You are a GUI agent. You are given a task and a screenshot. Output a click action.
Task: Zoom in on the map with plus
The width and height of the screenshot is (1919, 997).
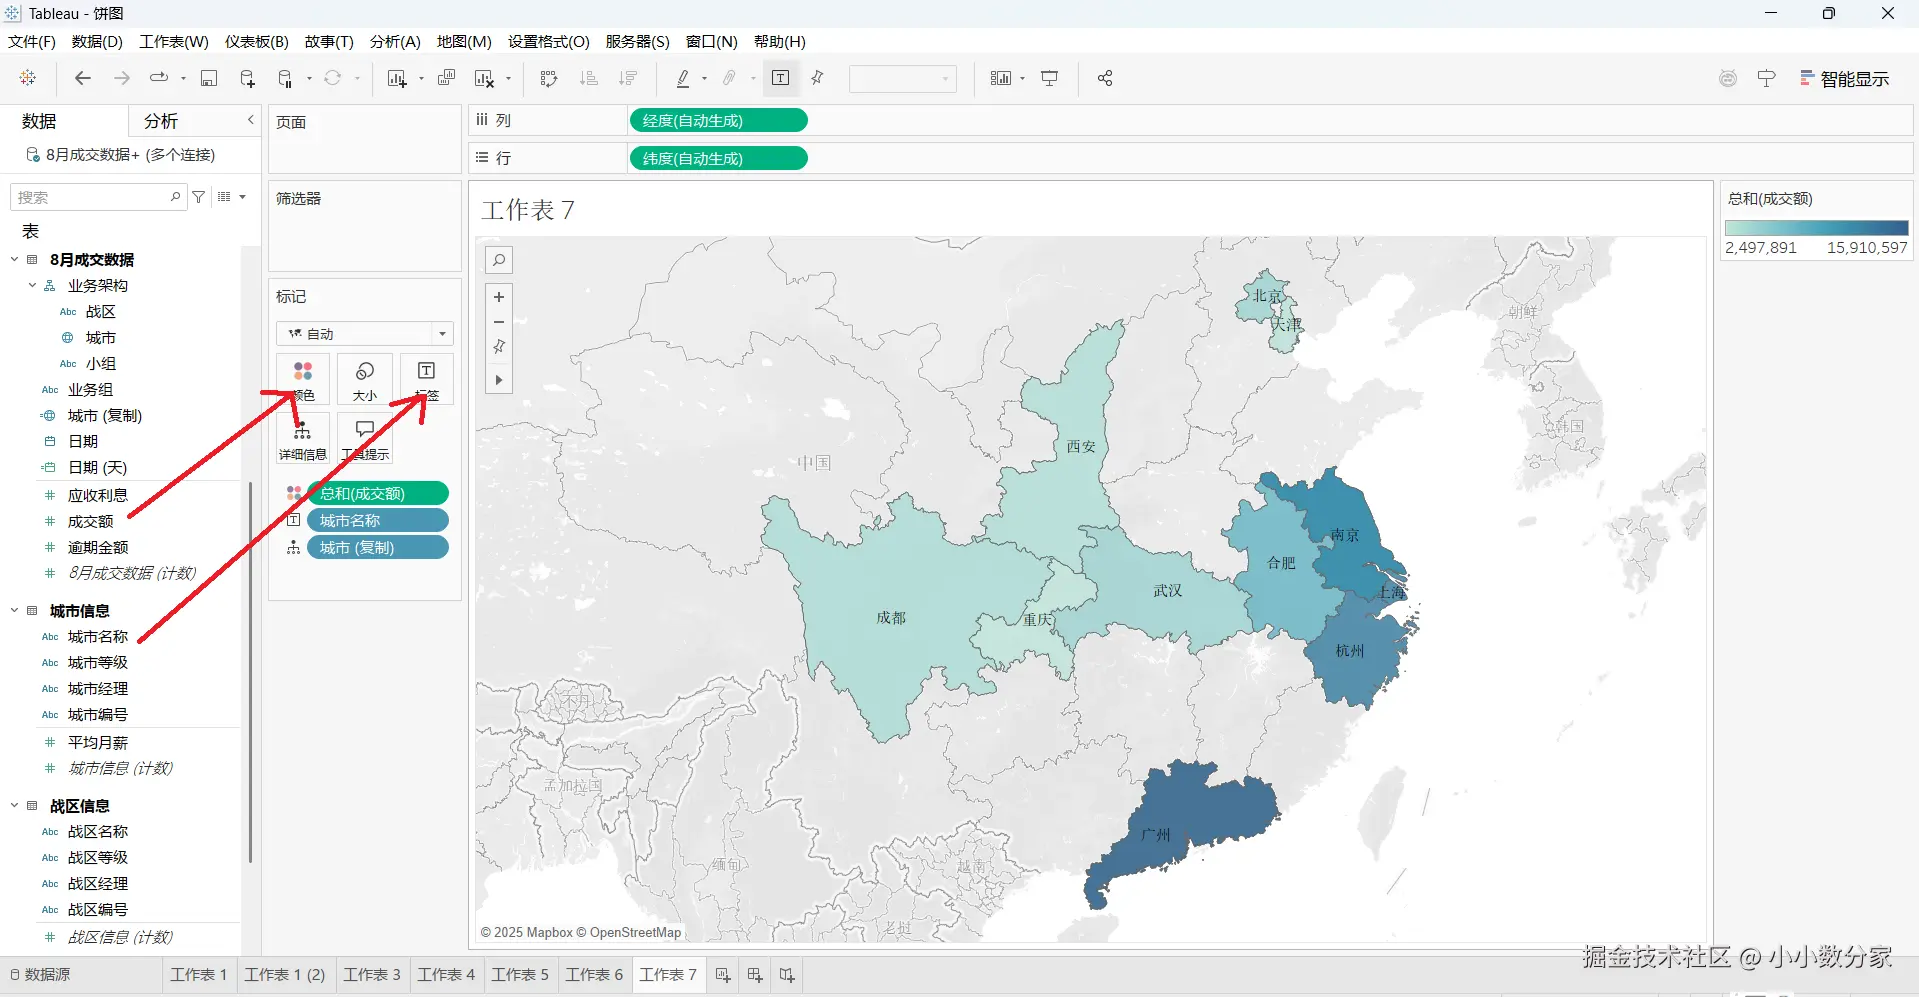click(499, 297)
